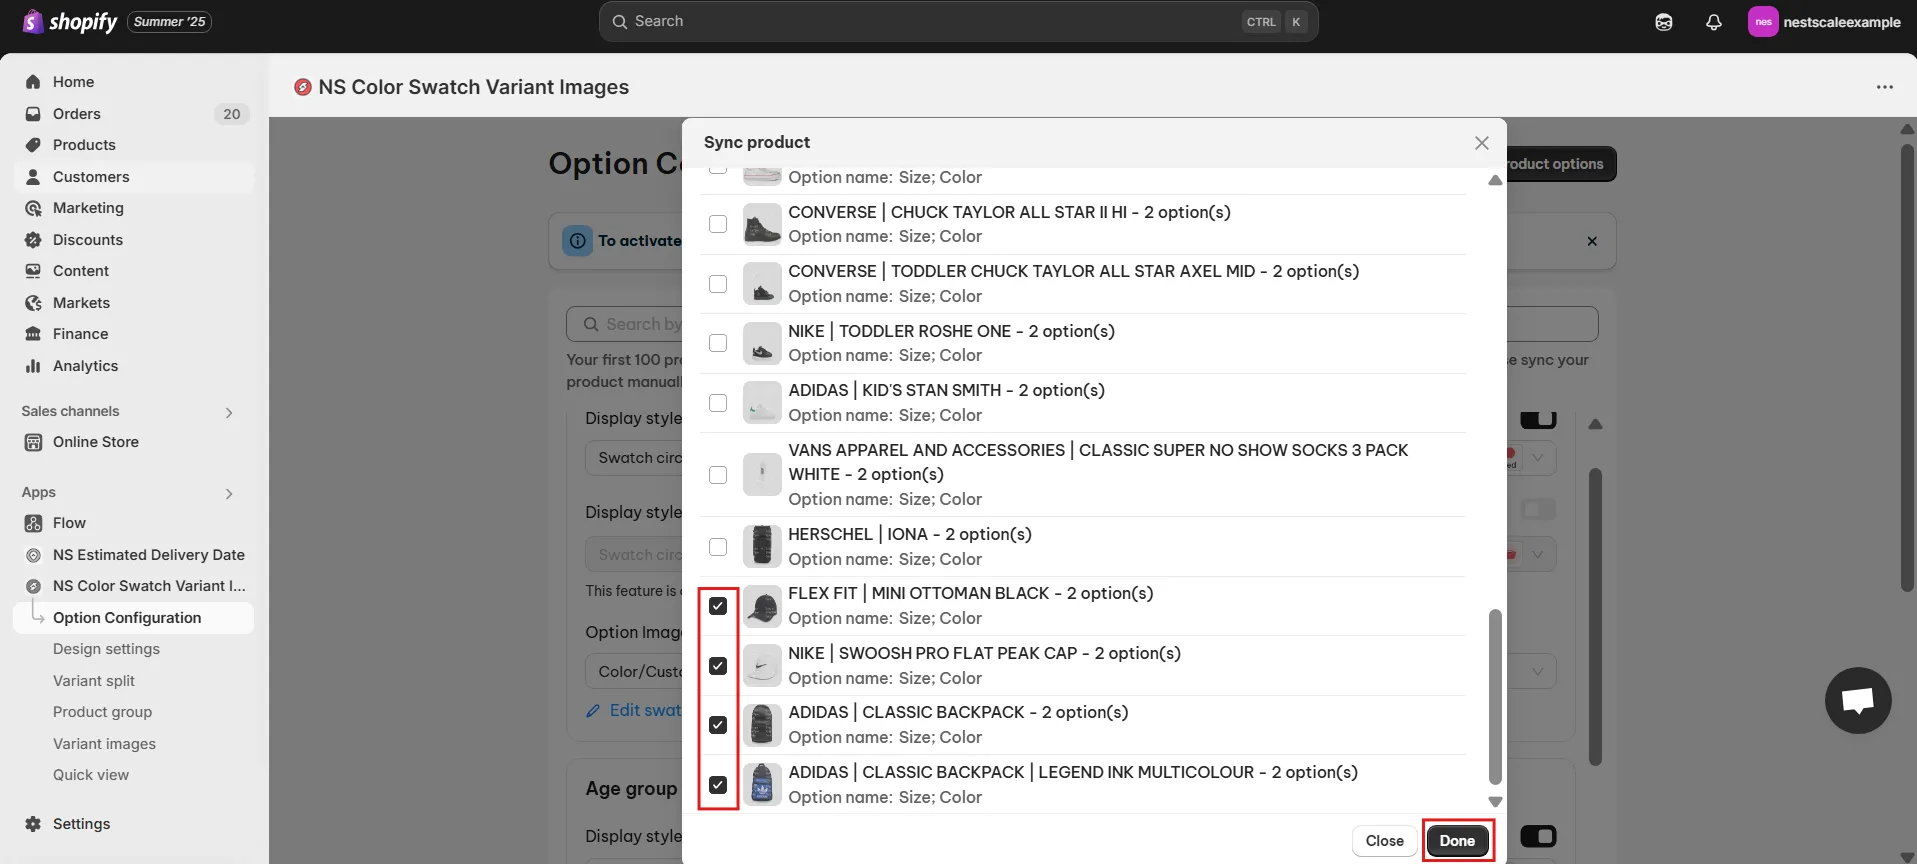
Task: Open Variant split in sidebar
Action: pyautogui.click(x=94, y=681)
